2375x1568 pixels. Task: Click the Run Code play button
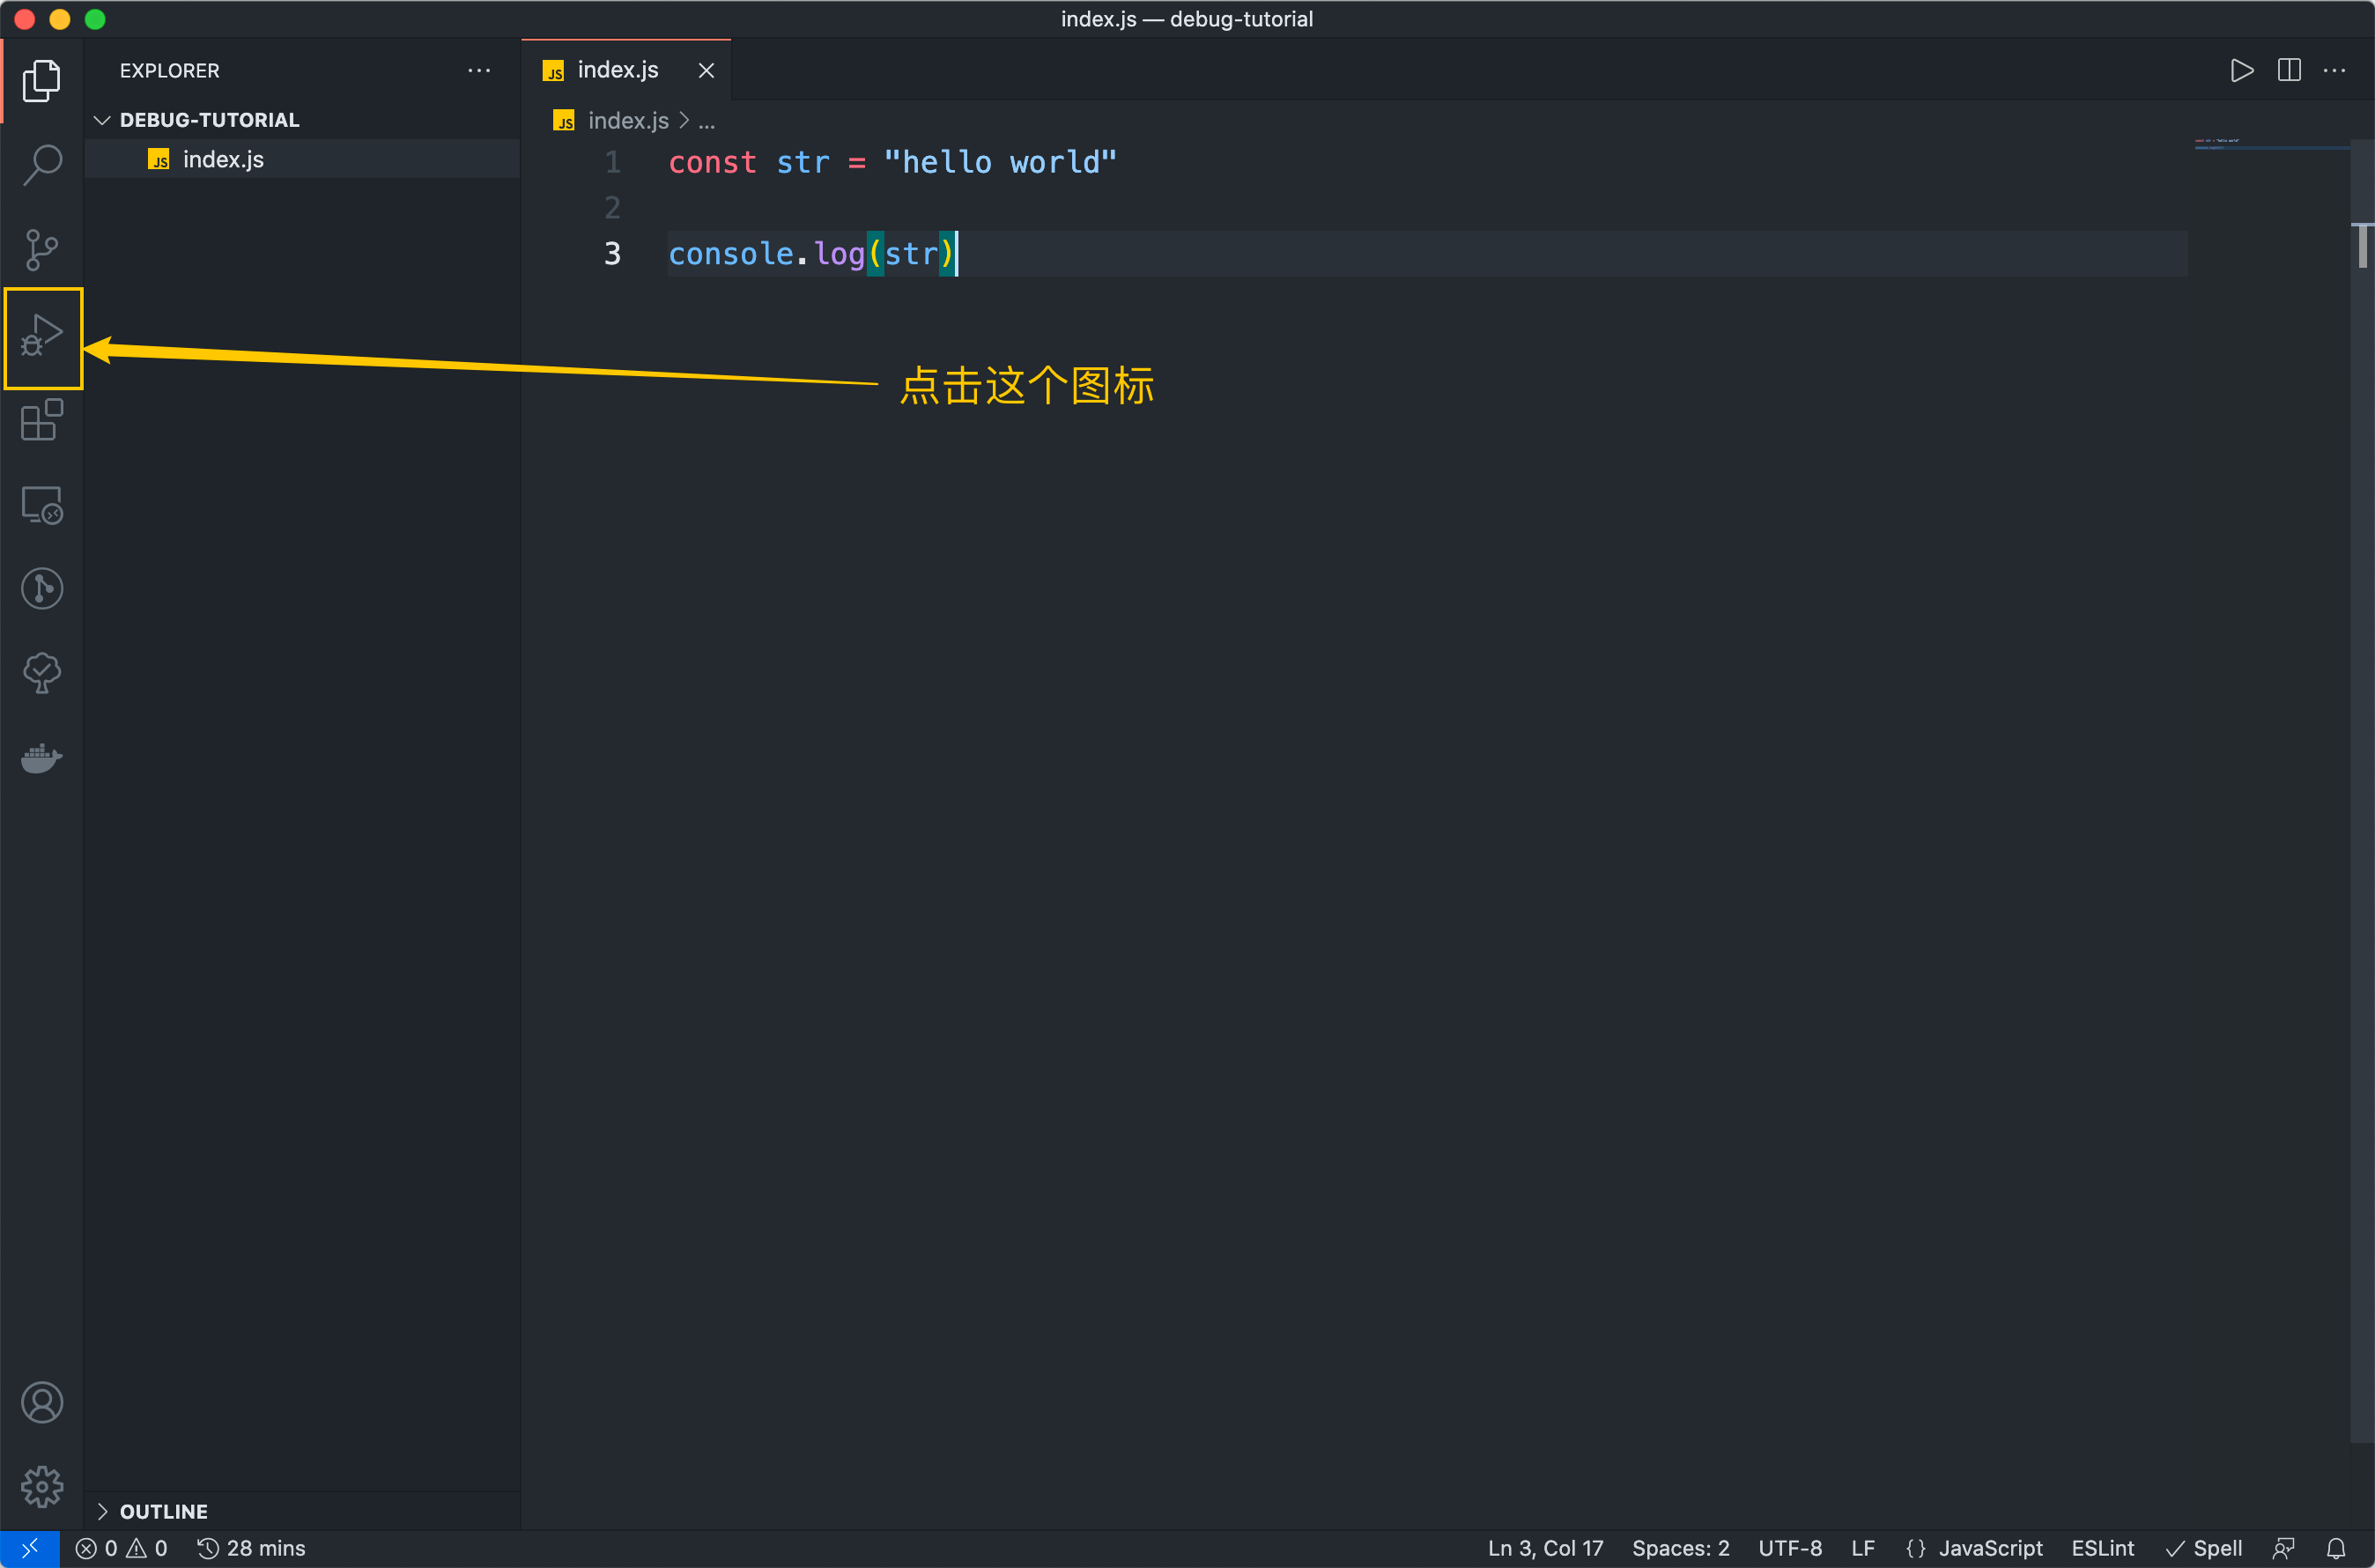tap(2241, 71)
